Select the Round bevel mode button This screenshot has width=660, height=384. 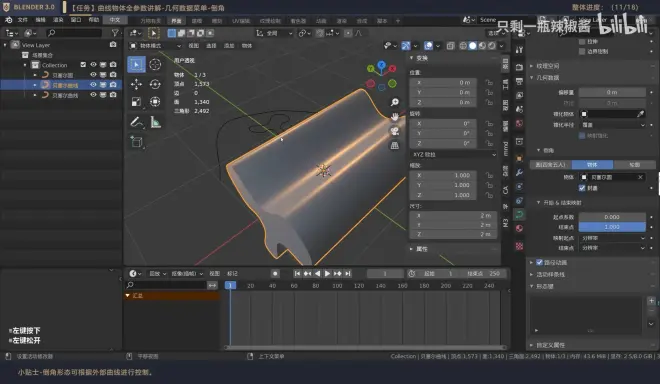[551, 165]
